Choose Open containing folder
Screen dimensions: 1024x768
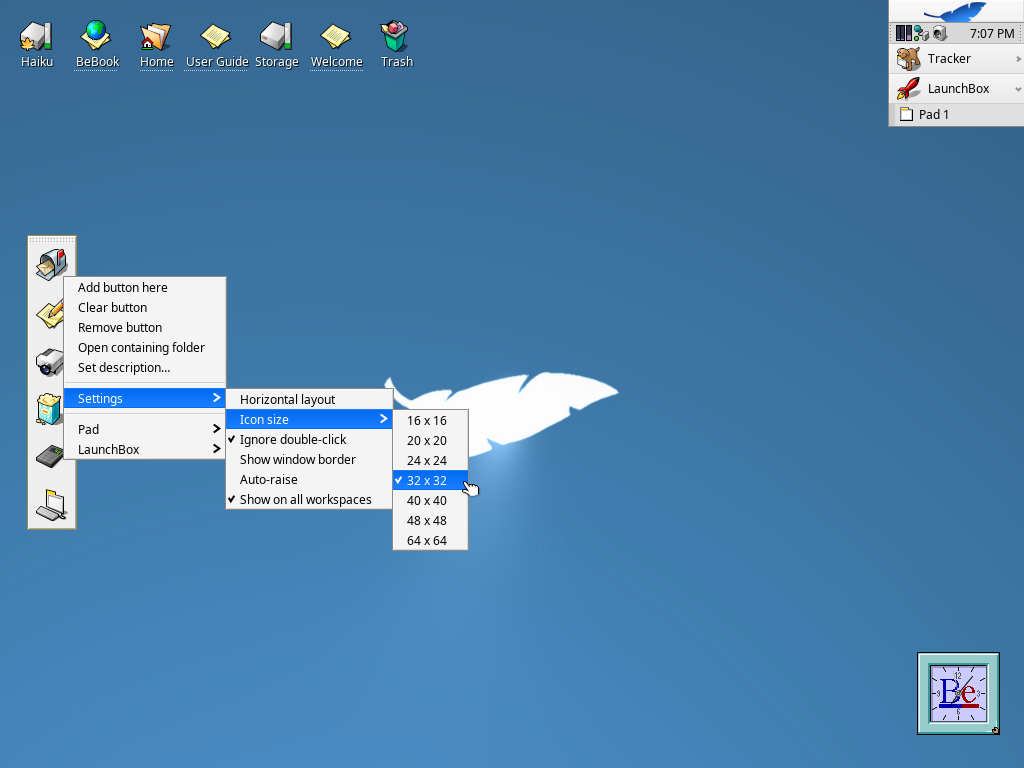145,347
